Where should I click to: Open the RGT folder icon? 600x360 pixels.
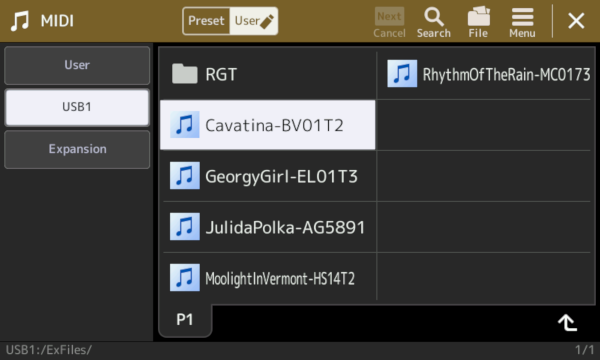[184, 74]
